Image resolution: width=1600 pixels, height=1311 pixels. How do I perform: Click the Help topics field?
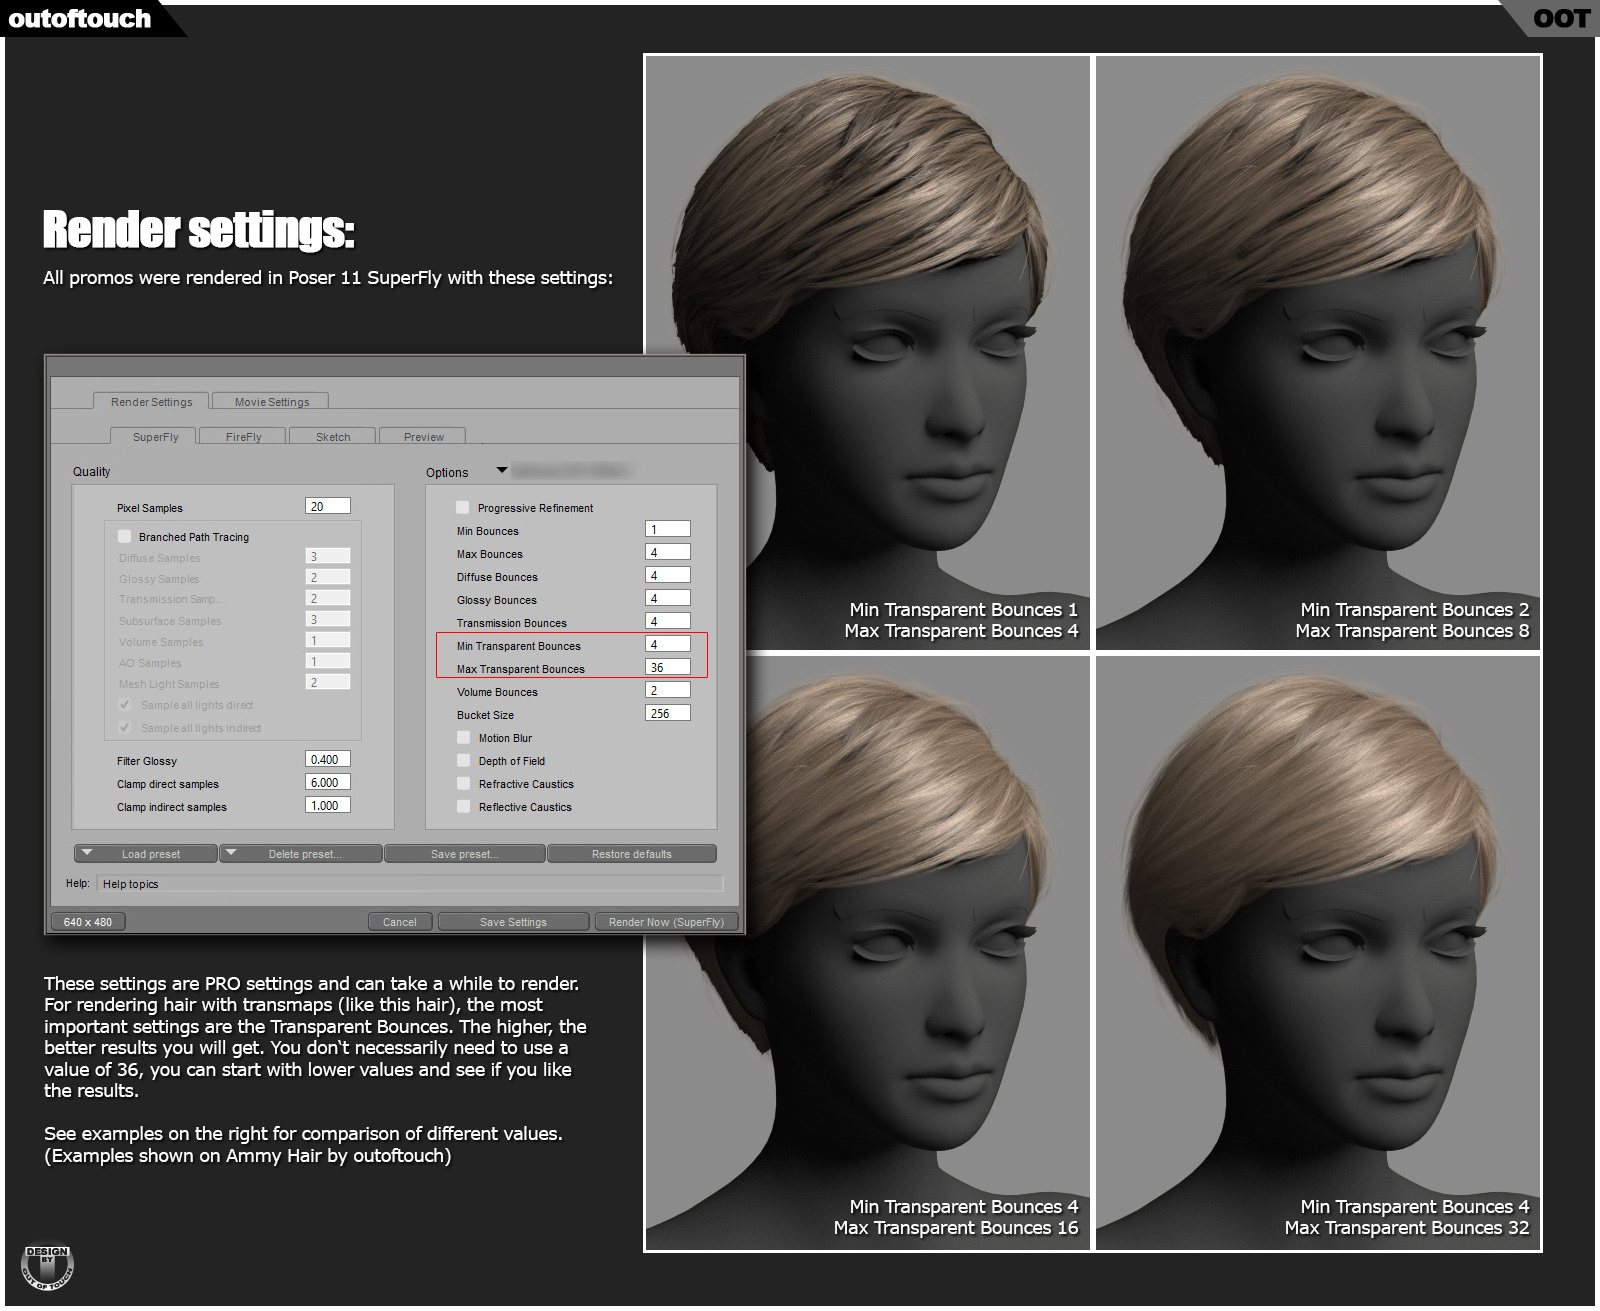tap(410, 884)
